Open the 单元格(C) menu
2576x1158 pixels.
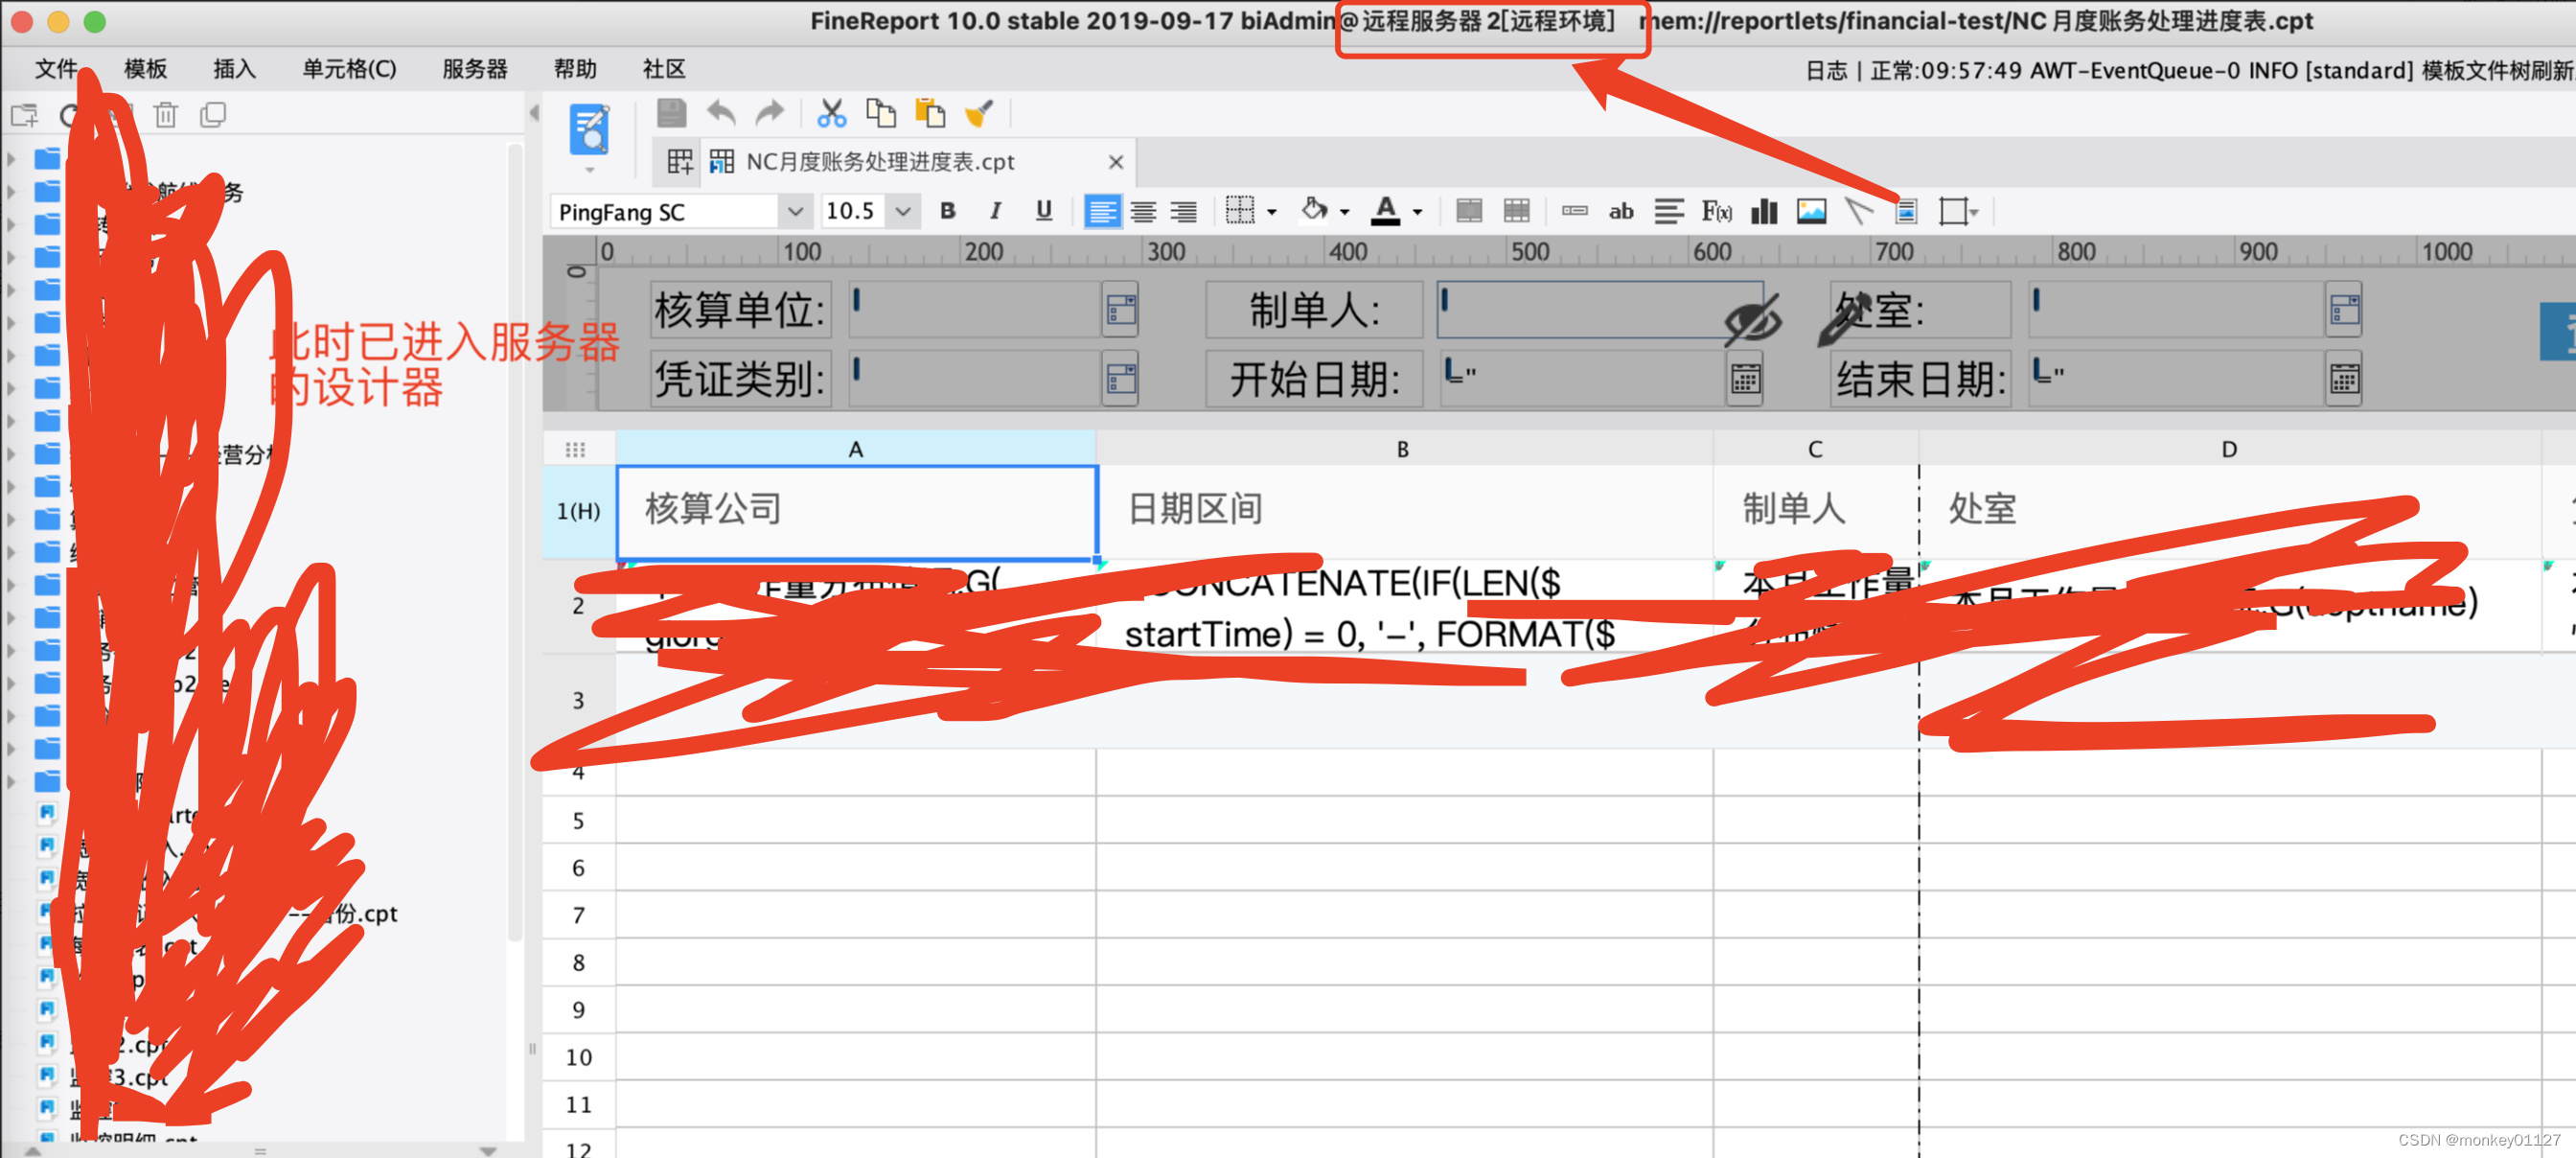[x=349, y=69]
